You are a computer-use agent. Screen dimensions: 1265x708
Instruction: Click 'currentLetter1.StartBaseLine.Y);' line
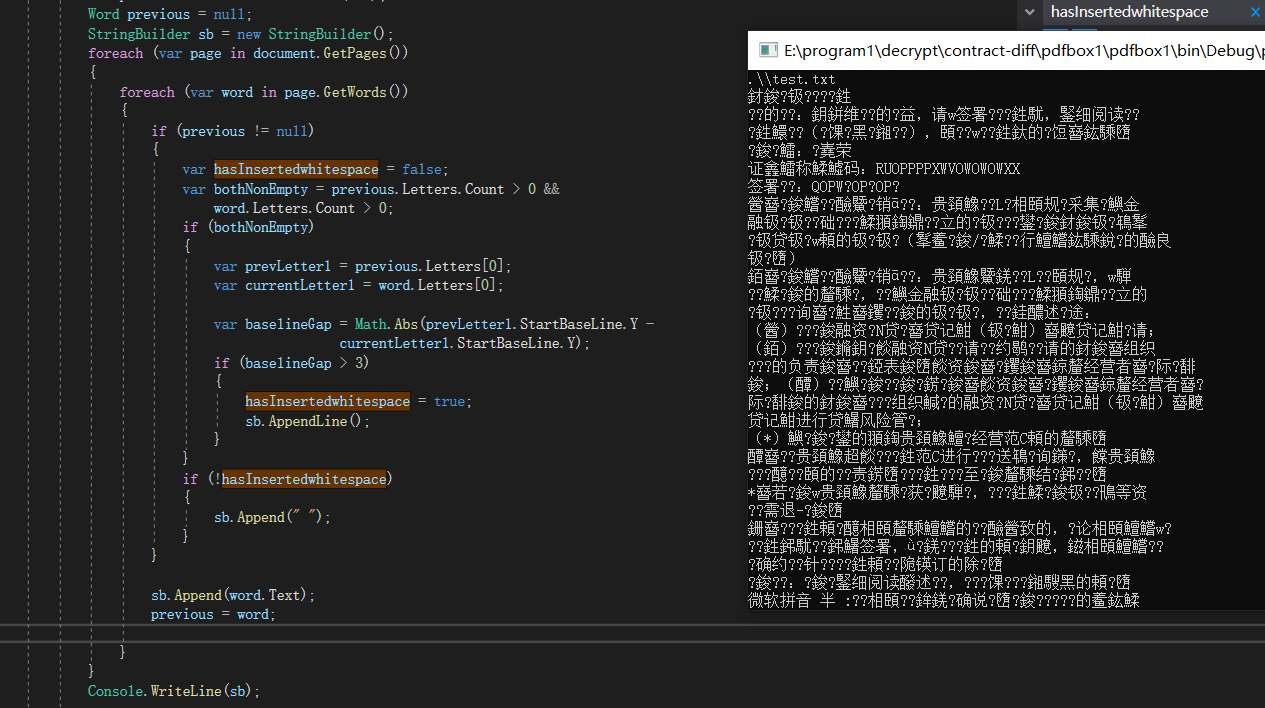(x=465, y=343)
